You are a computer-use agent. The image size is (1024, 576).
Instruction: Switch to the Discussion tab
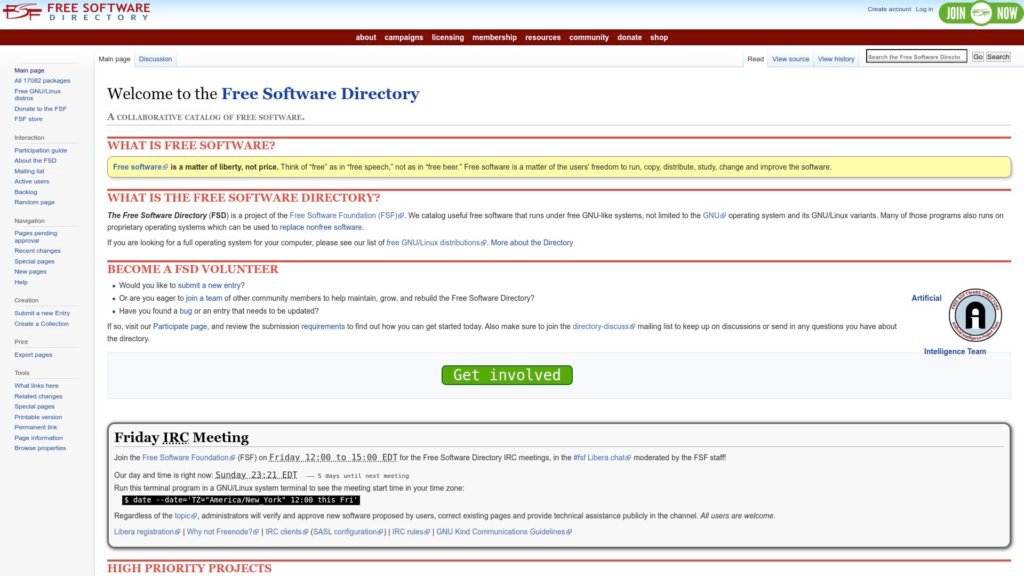pos(155,59)
